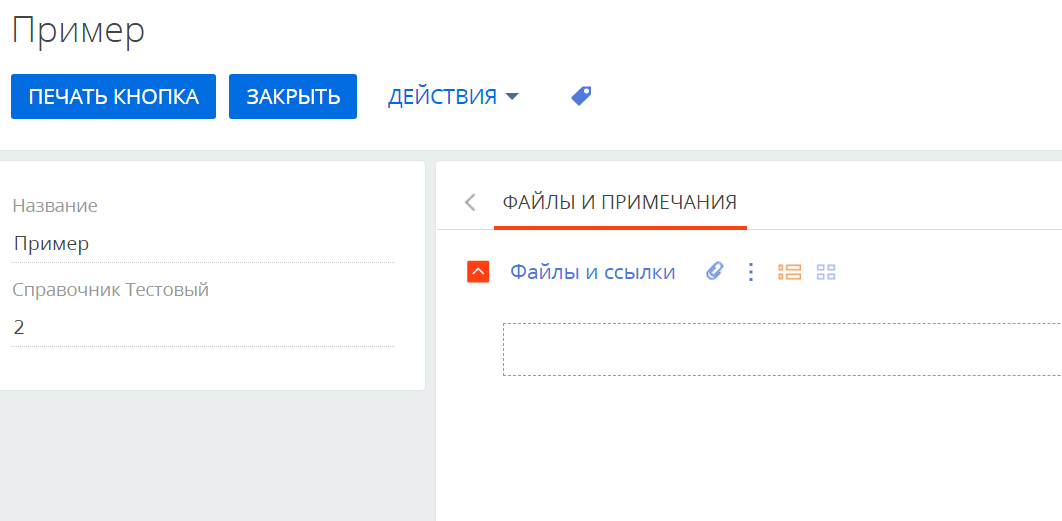Image resolution: width=1062 pixels, height=521 pixels.
Task: Click the Справочник Тестовый field value 2
Action: pos(203,328)
